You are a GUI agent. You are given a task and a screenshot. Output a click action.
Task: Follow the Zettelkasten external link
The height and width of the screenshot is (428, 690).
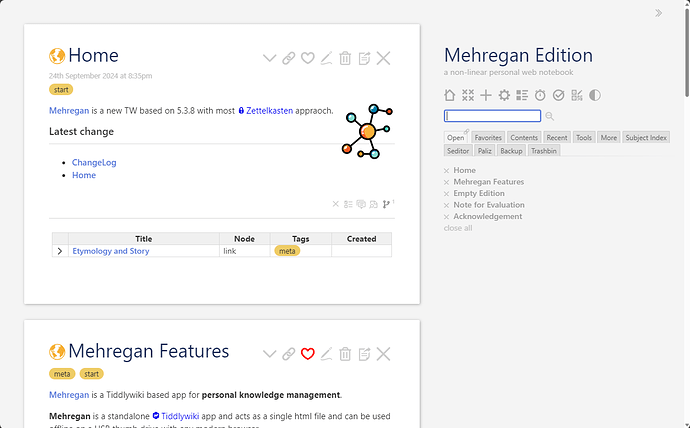click(x=265, y=111)
